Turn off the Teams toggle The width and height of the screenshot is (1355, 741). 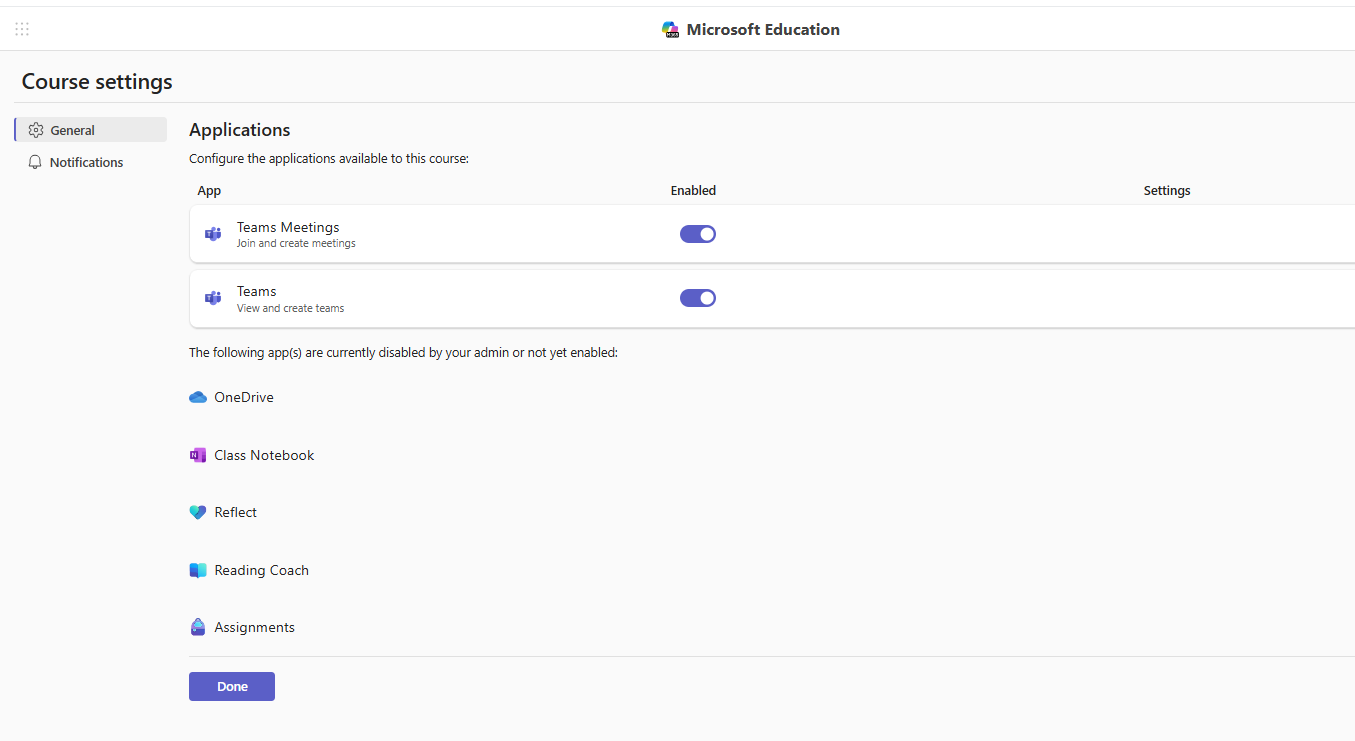click(x=697, y=297)
